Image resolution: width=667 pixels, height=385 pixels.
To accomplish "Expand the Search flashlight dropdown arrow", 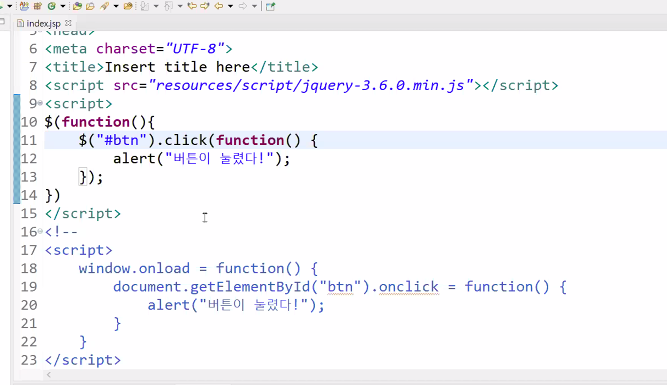I will [116, 6].
